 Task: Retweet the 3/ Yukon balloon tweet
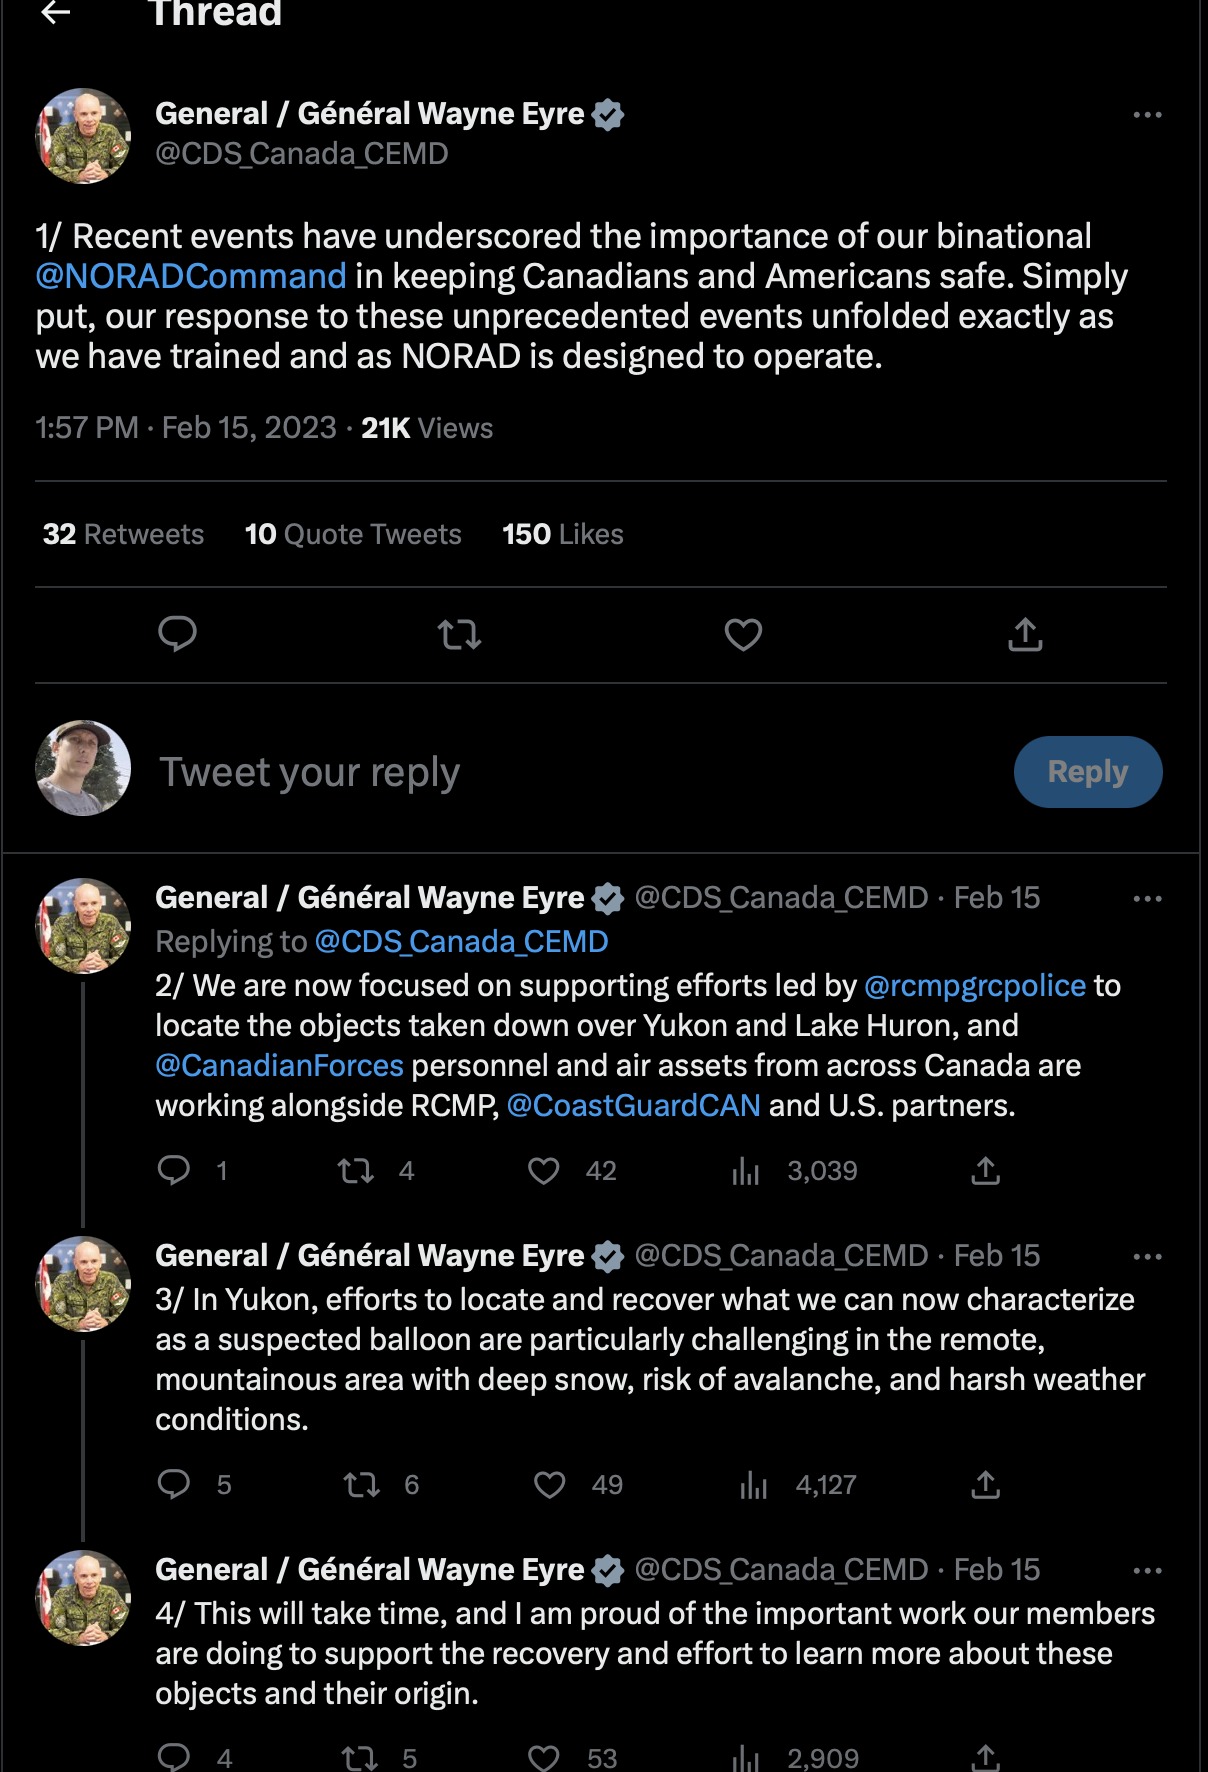(x=361, y=1485)
